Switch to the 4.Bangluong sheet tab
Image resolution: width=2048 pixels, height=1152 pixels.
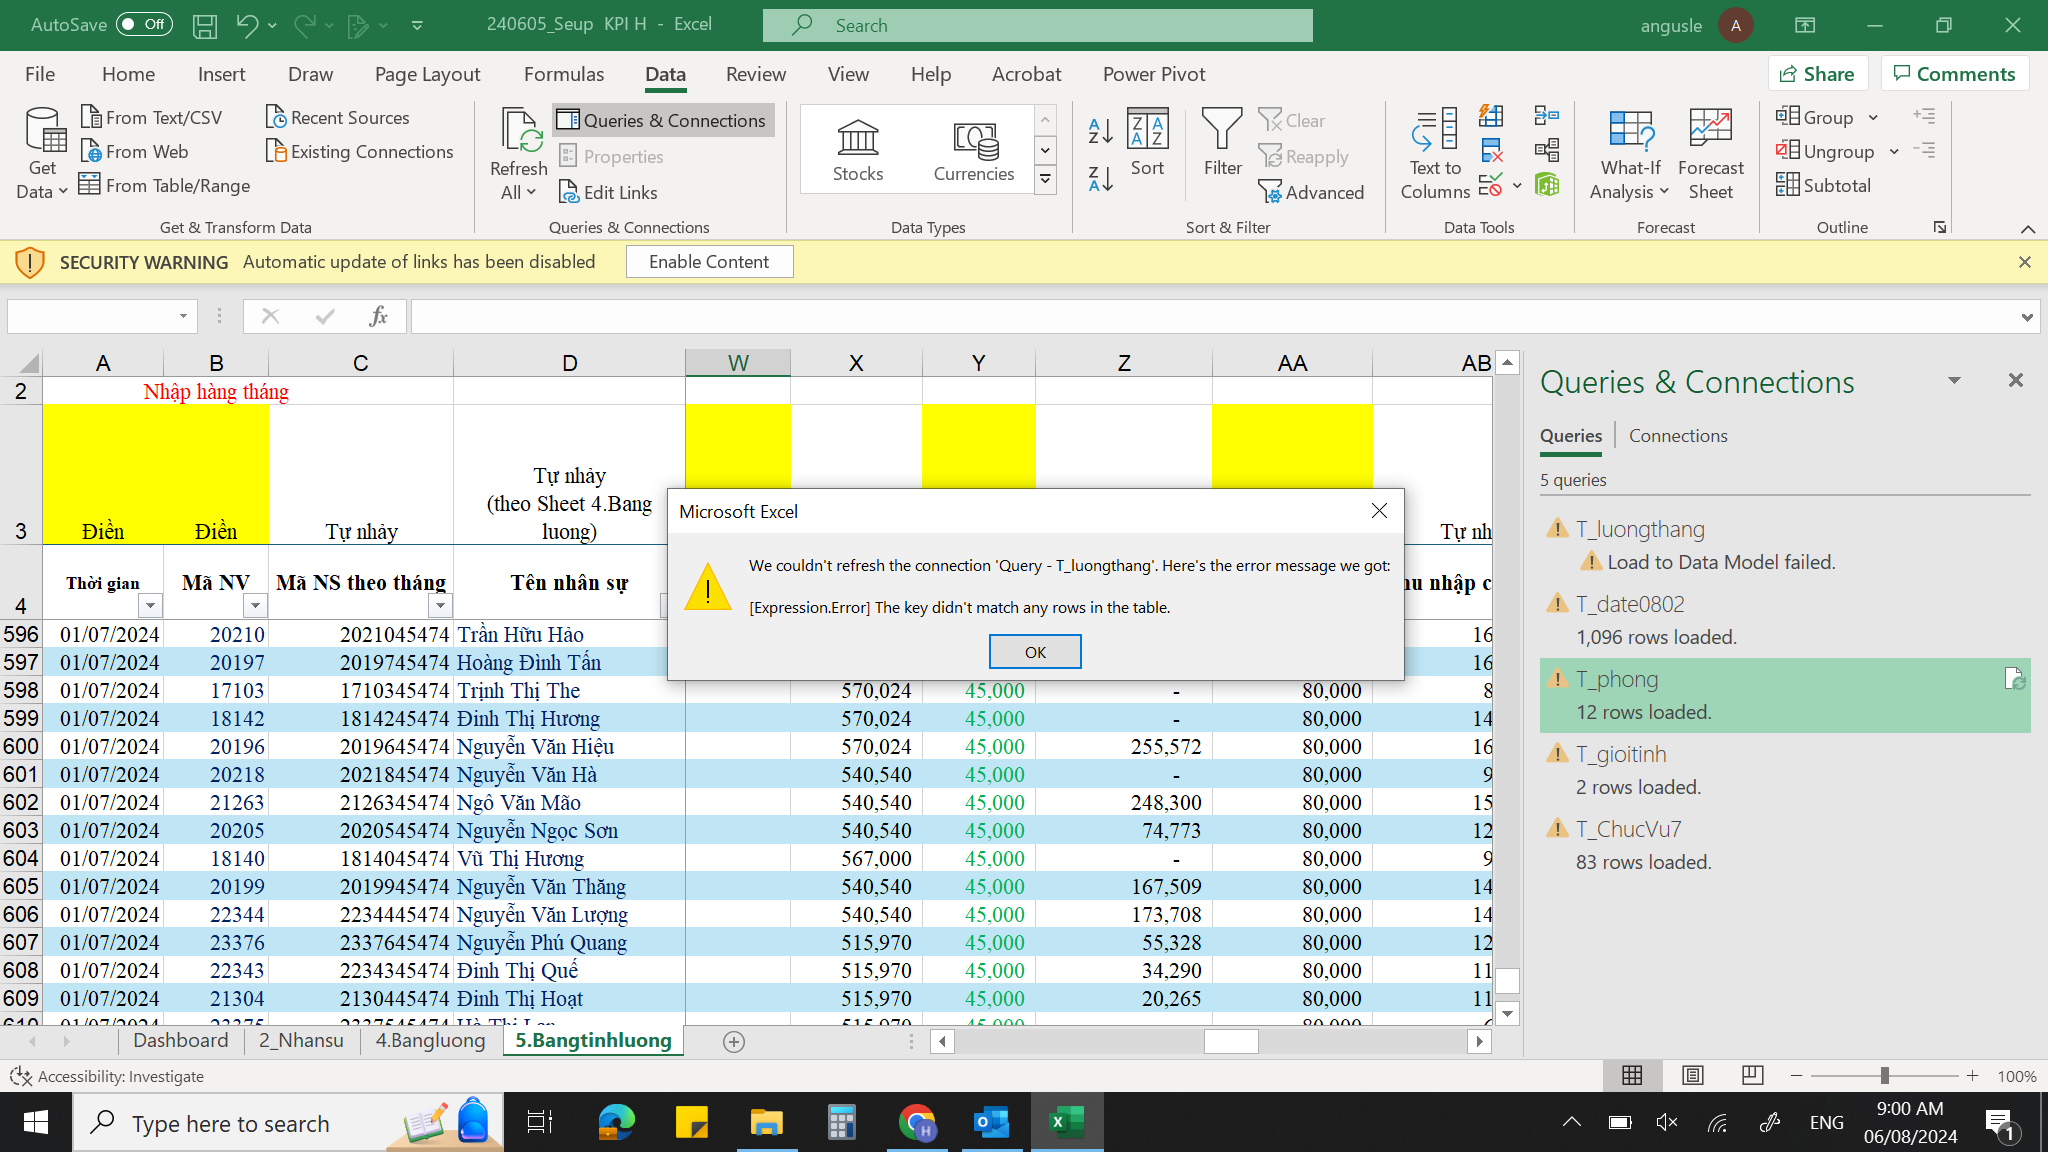tap(430, 1040)
